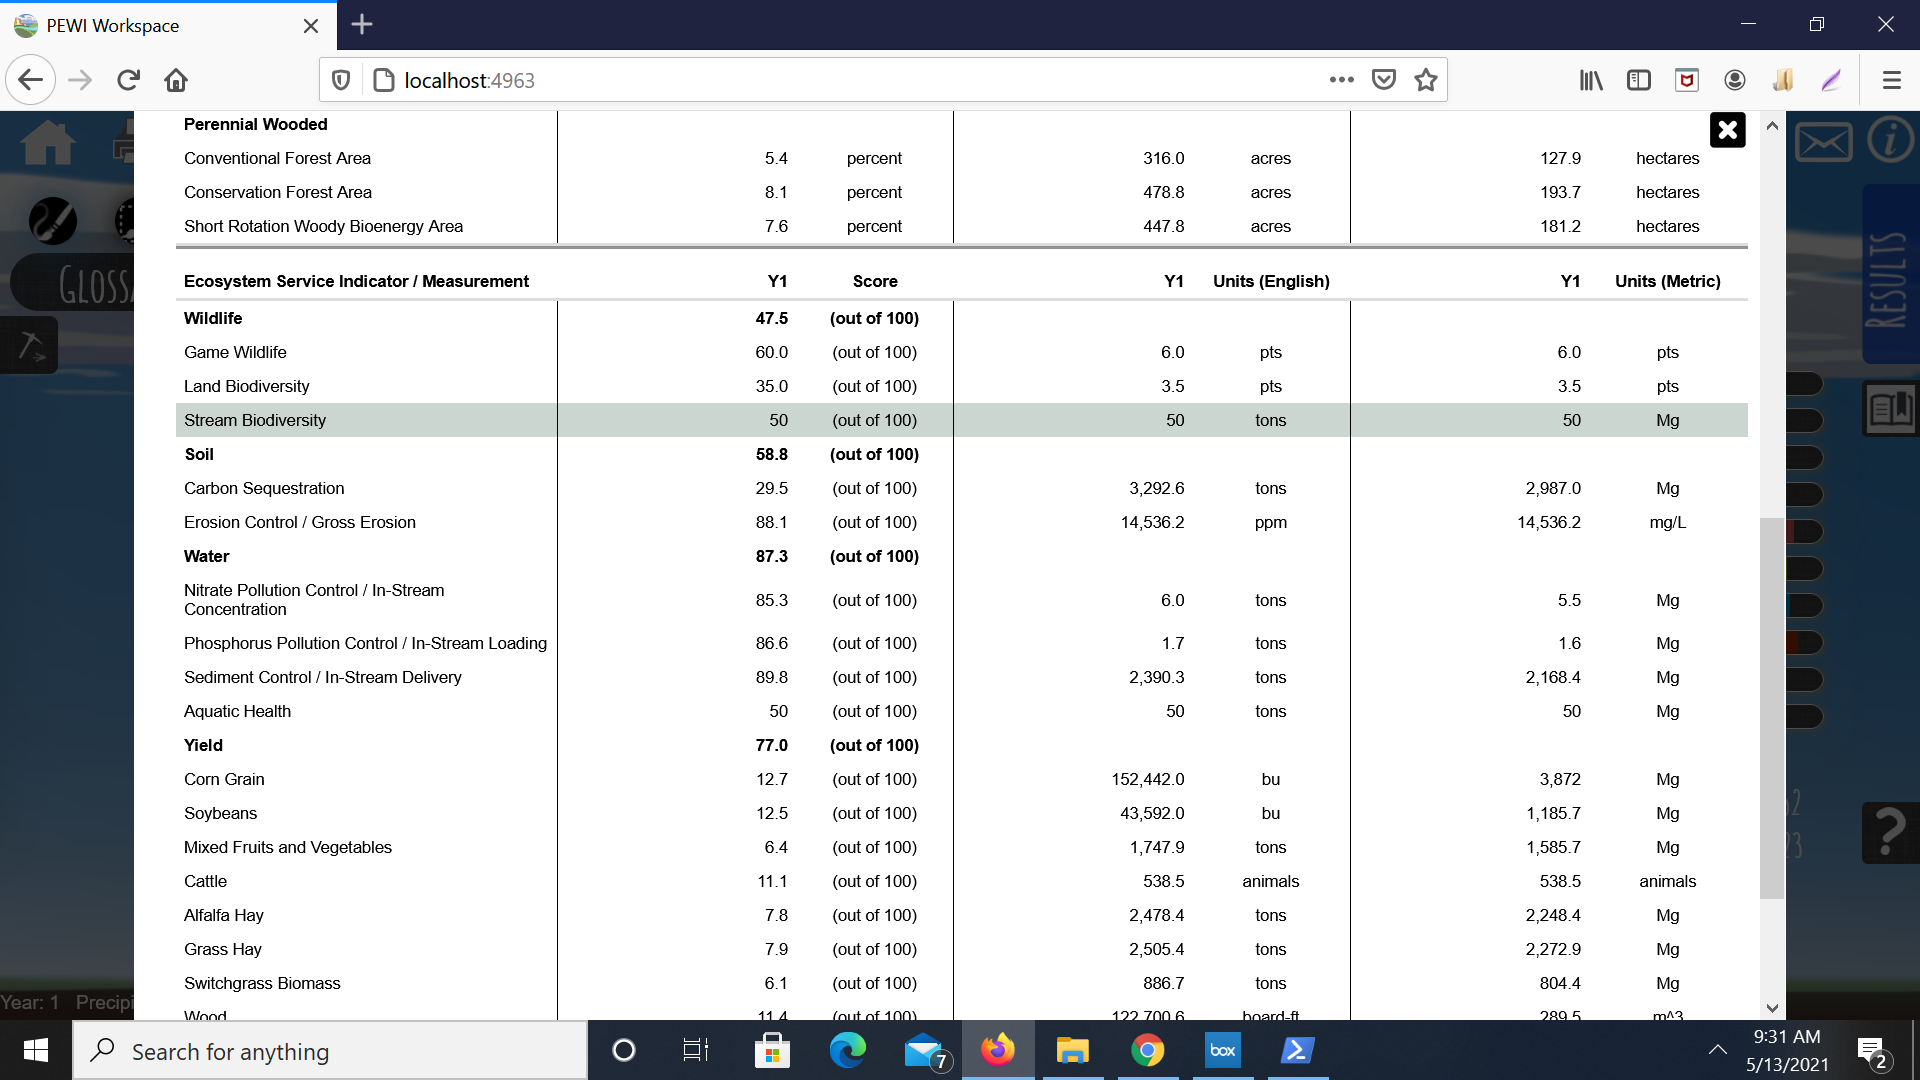1920x1080 pixels.
Task: Bookmark this page with star icon
Action: (1426, 80)
